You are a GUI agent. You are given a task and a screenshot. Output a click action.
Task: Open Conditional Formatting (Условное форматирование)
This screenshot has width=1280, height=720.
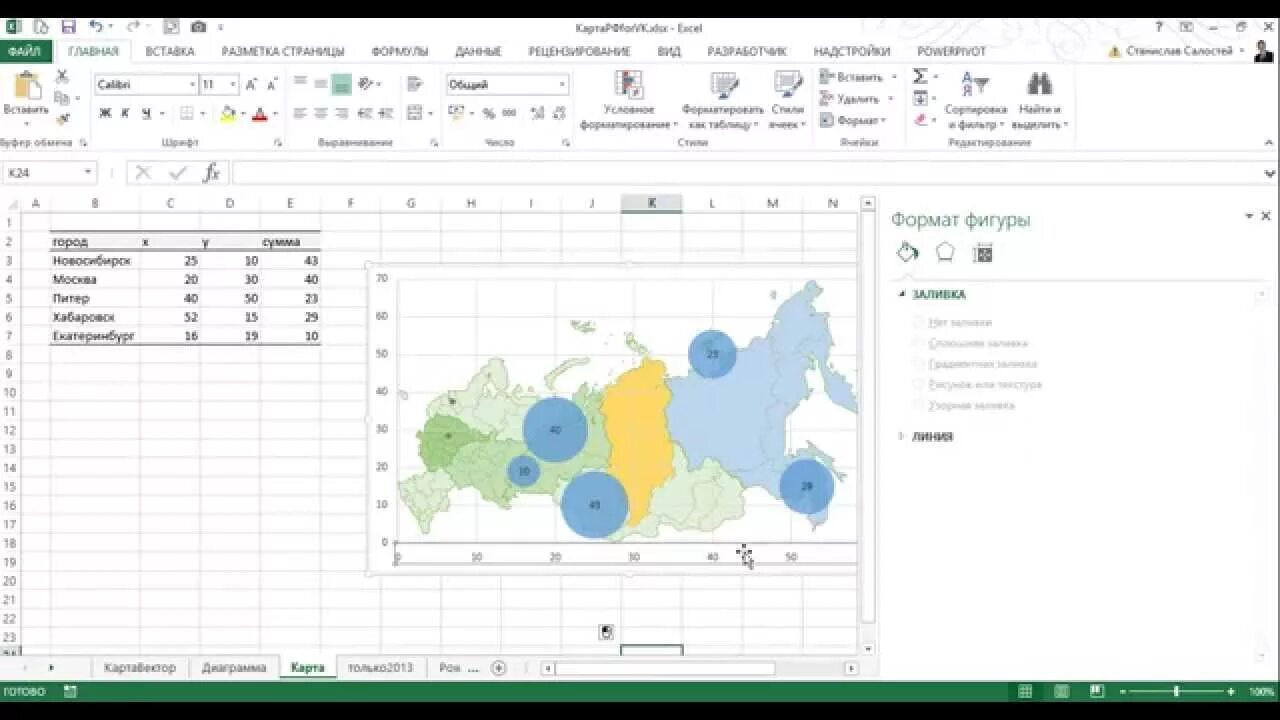629,100
